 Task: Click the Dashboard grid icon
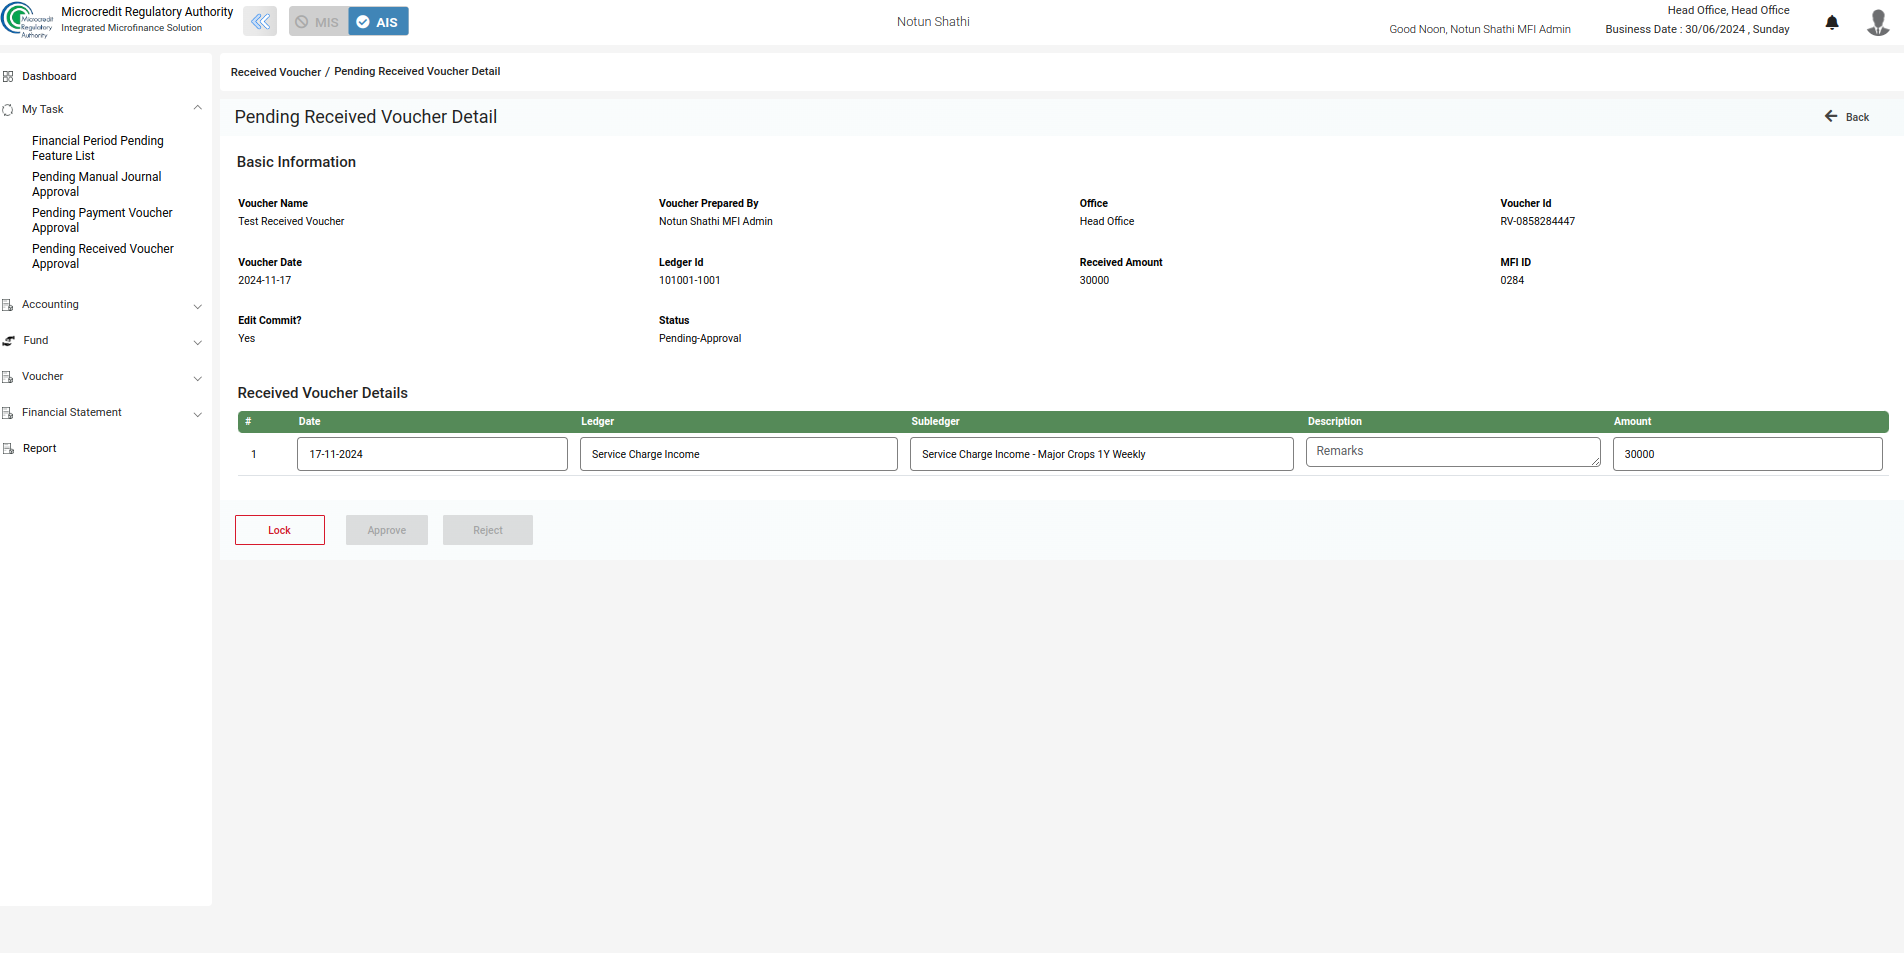click(x=8, y=76)
